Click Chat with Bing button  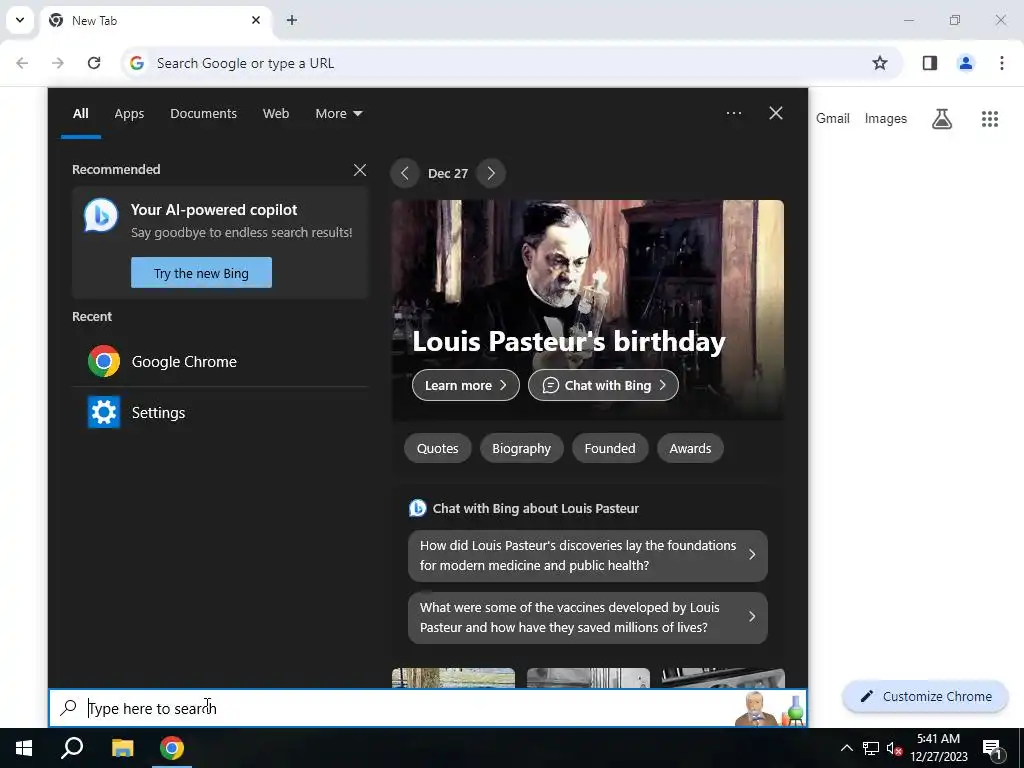[603, 385]
